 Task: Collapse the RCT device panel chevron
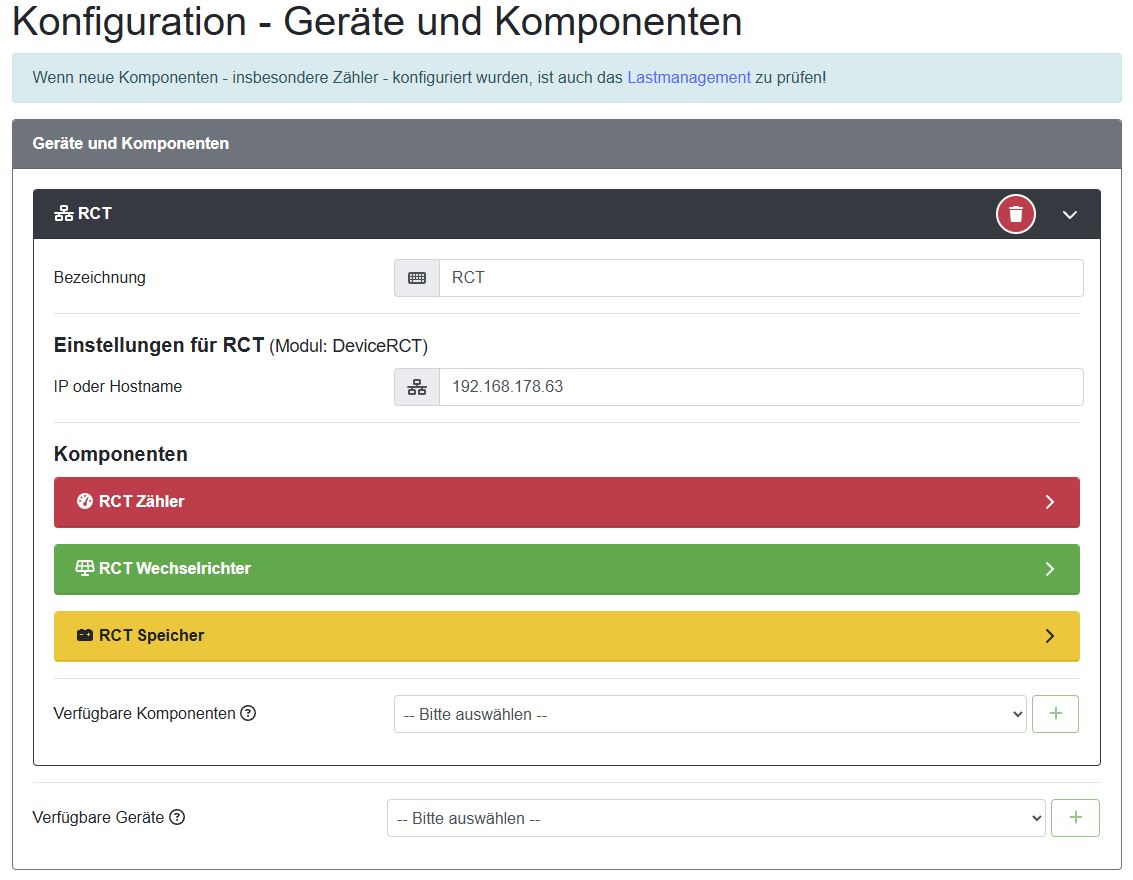(x=1069, y=215)
